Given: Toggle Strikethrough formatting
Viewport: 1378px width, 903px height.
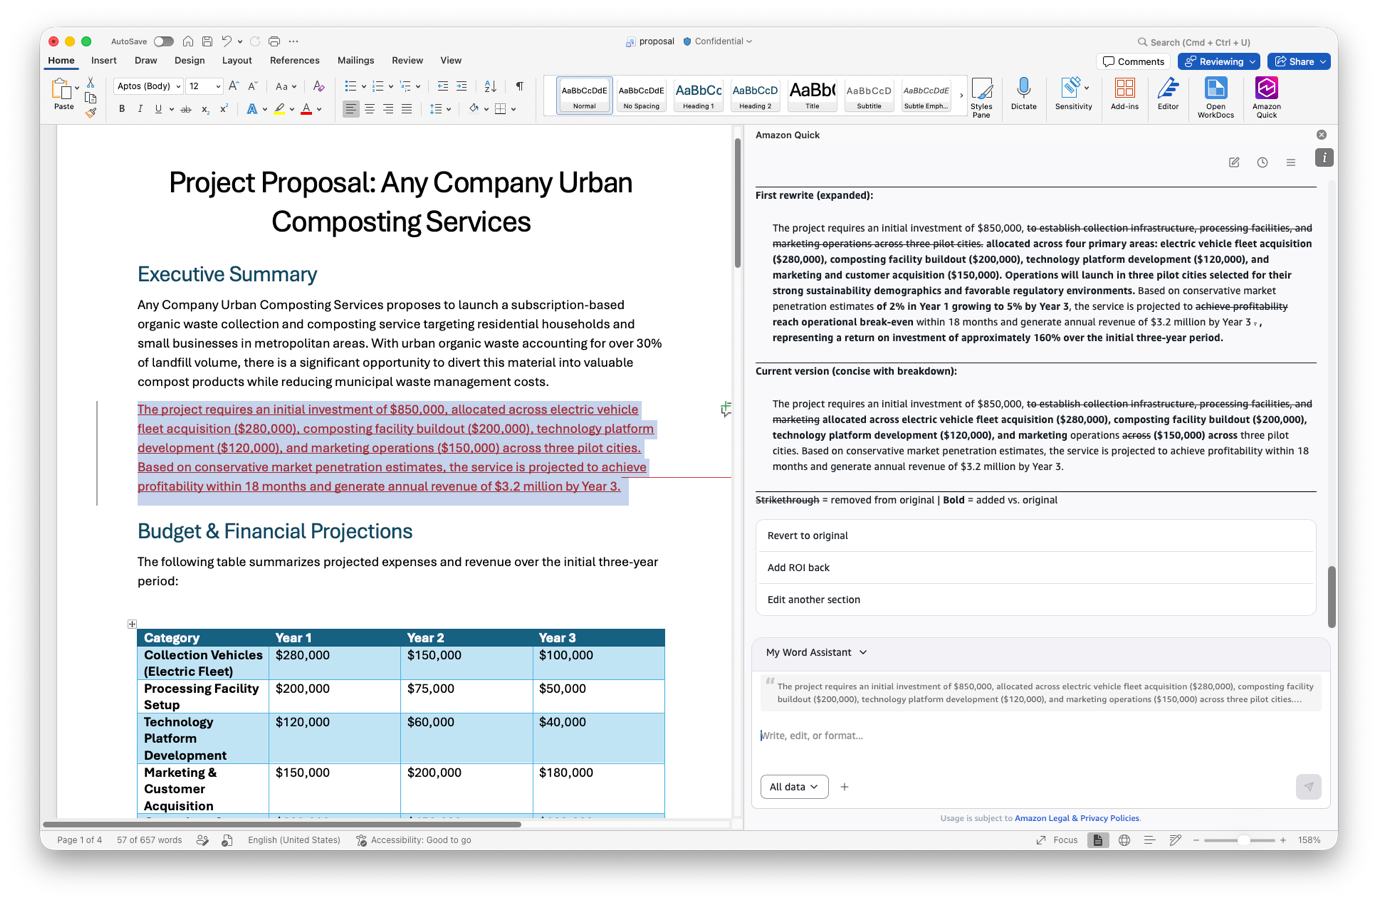Looking at the screenshot, I should pos(186,109).
